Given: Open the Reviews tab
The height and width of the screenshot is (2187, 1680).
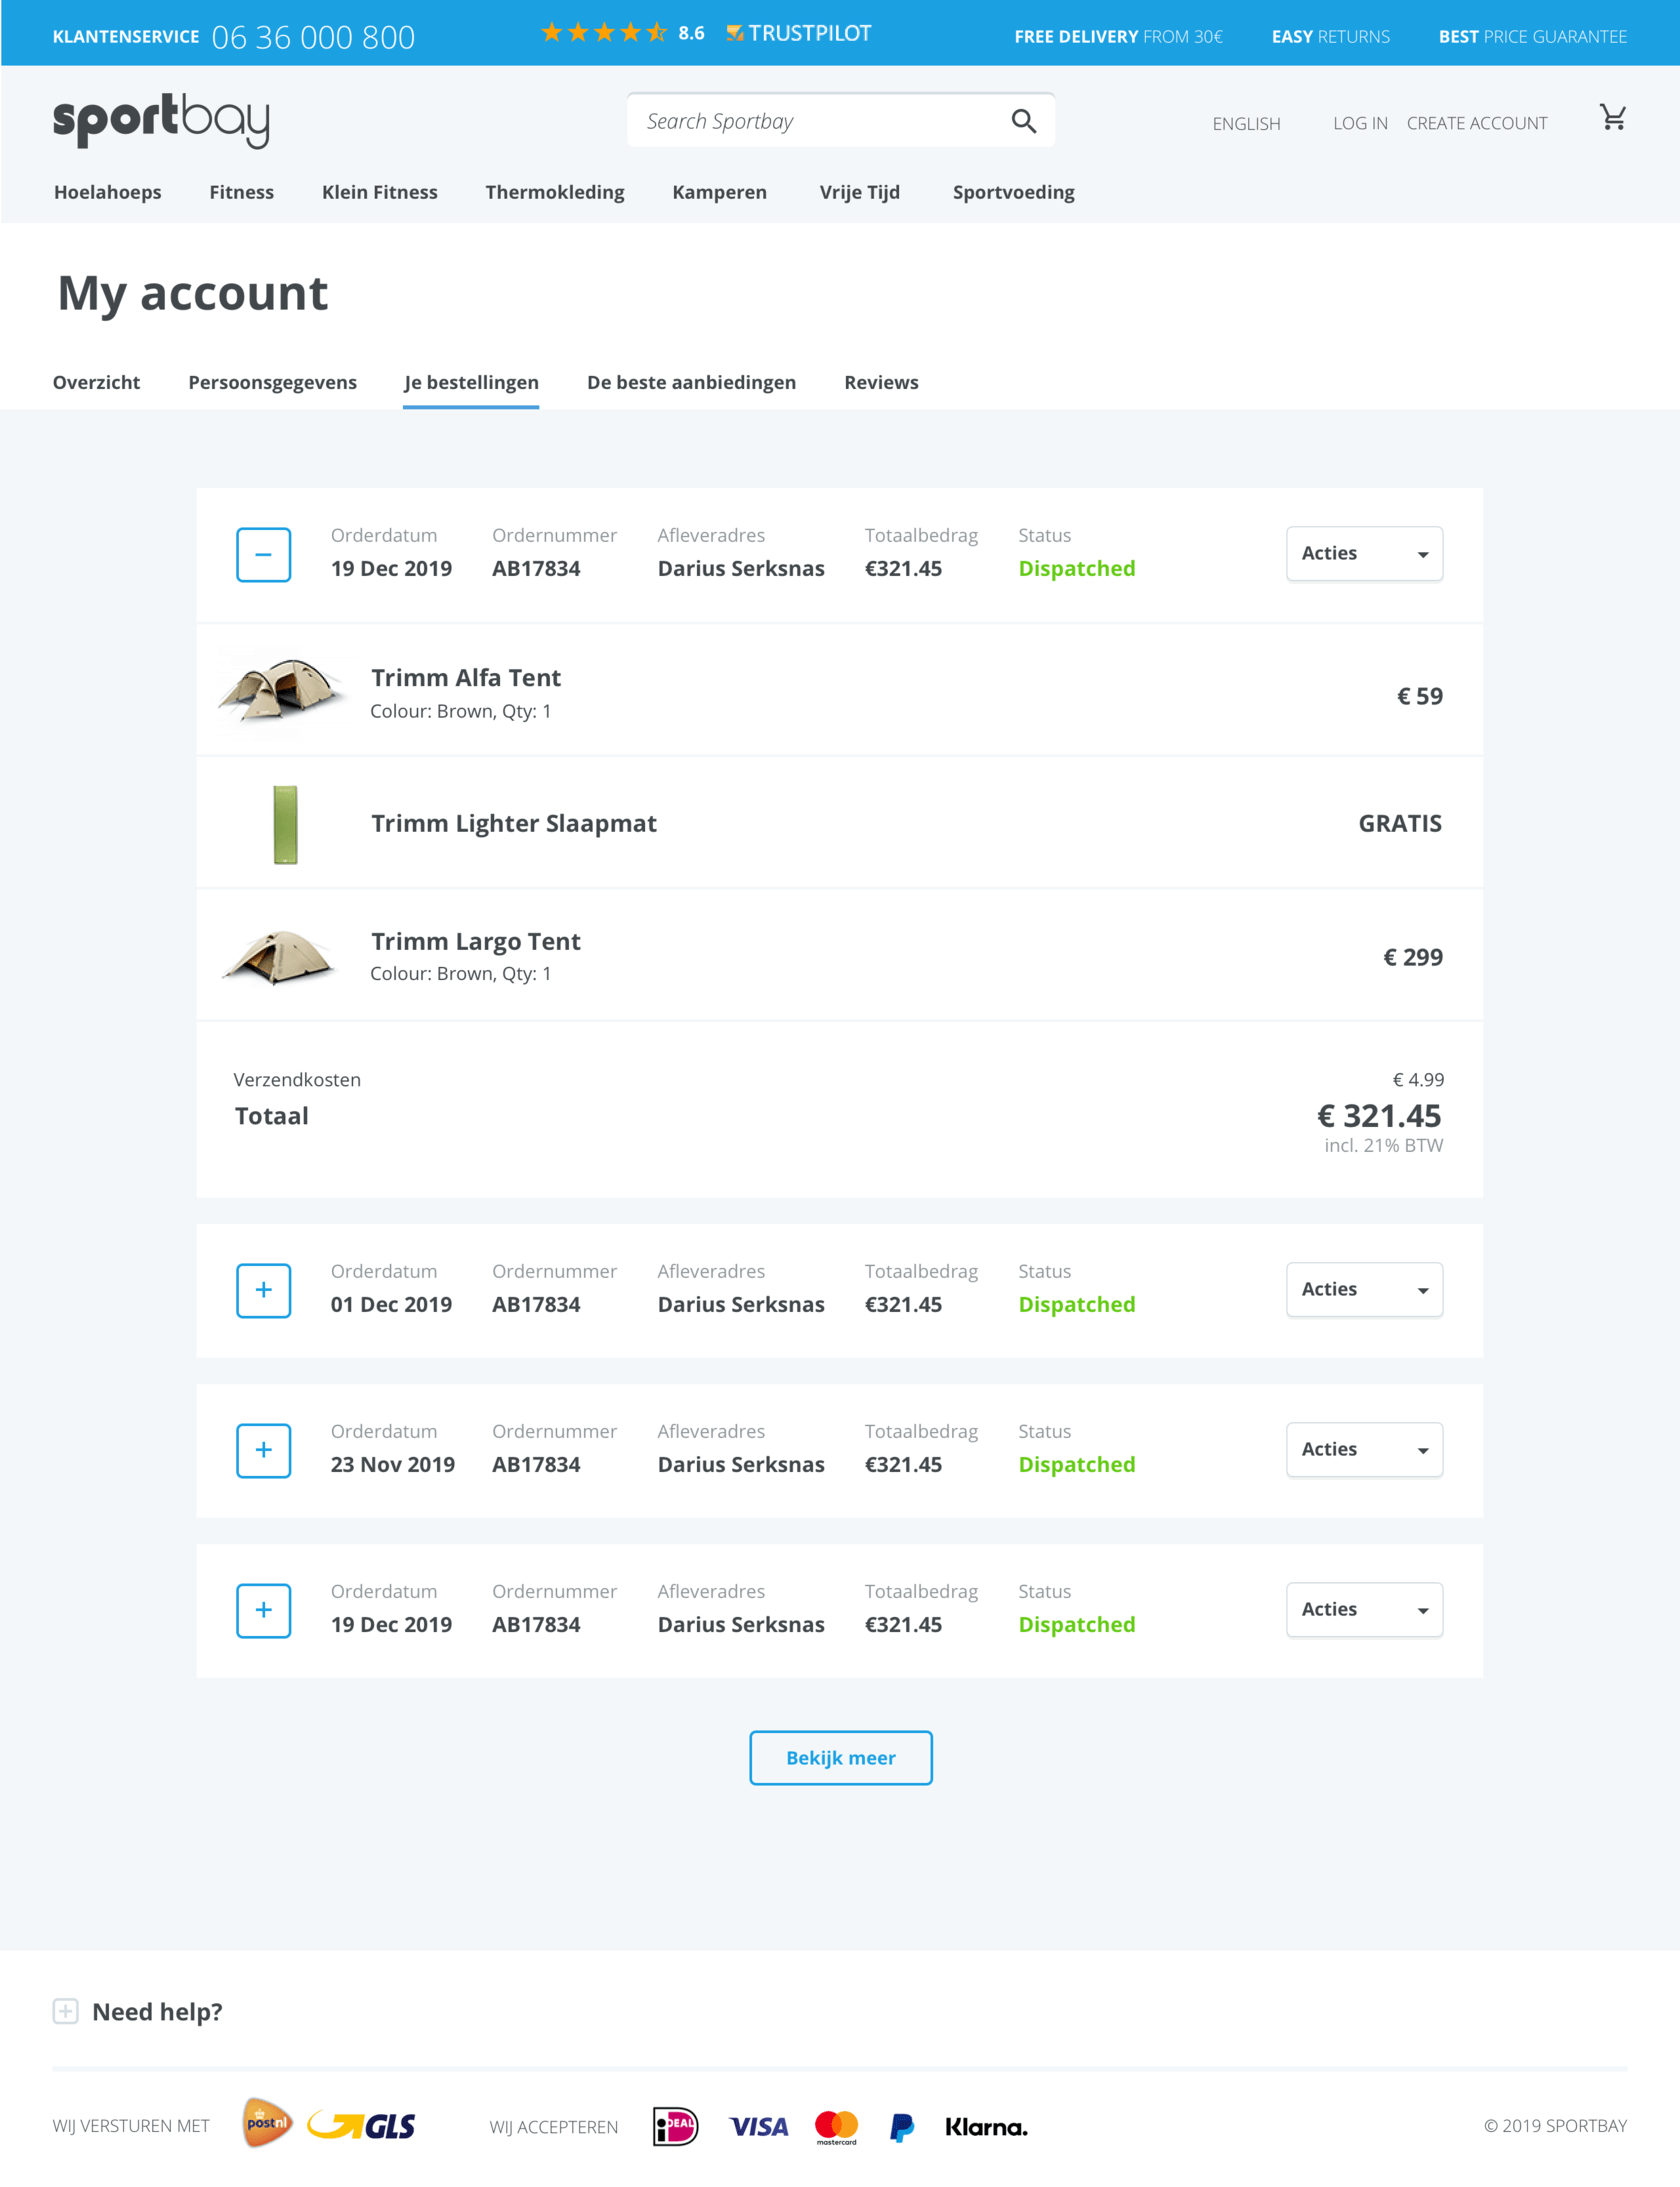Looking at the screenshot, I should click(880, 382).
